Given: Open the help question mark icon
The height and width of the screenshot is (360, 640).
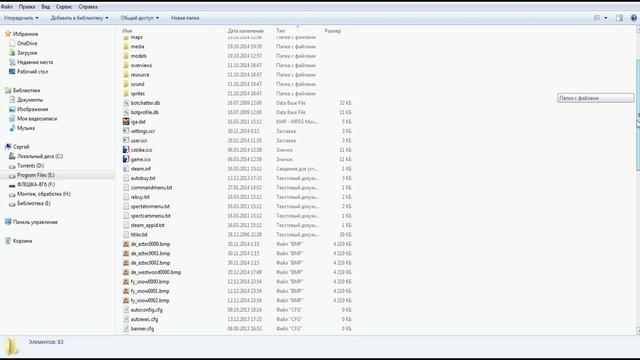Looking at the screenshot, I should [634, 18].
